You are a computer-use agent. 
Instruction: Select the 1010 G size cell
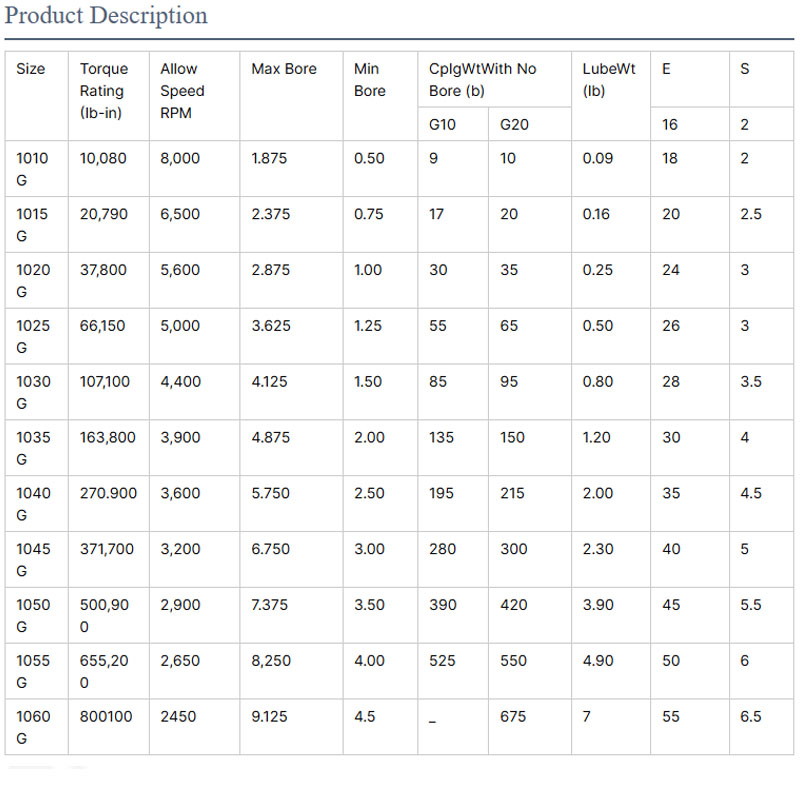pyautogui.click(x=32, y=169)
